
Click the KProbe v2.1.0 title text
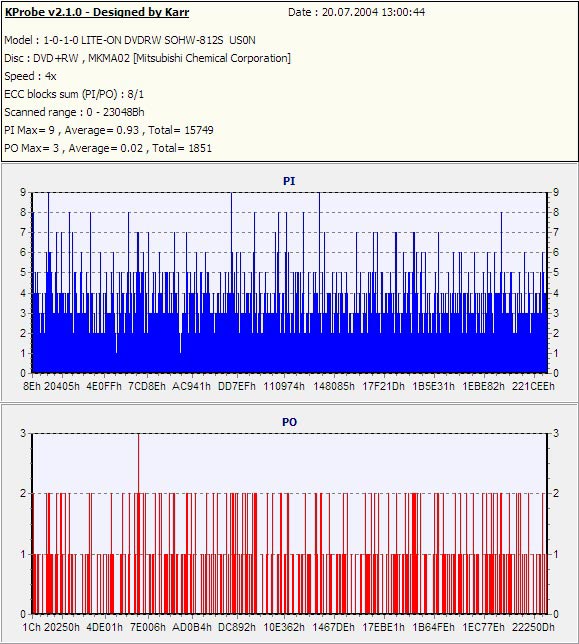(96, 12)
